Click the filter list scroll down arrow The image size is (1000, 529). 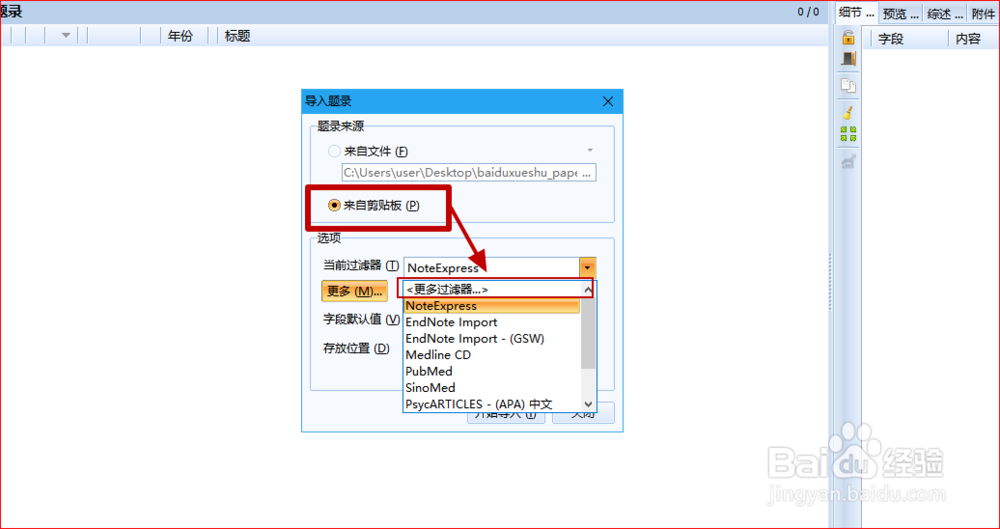588,405
